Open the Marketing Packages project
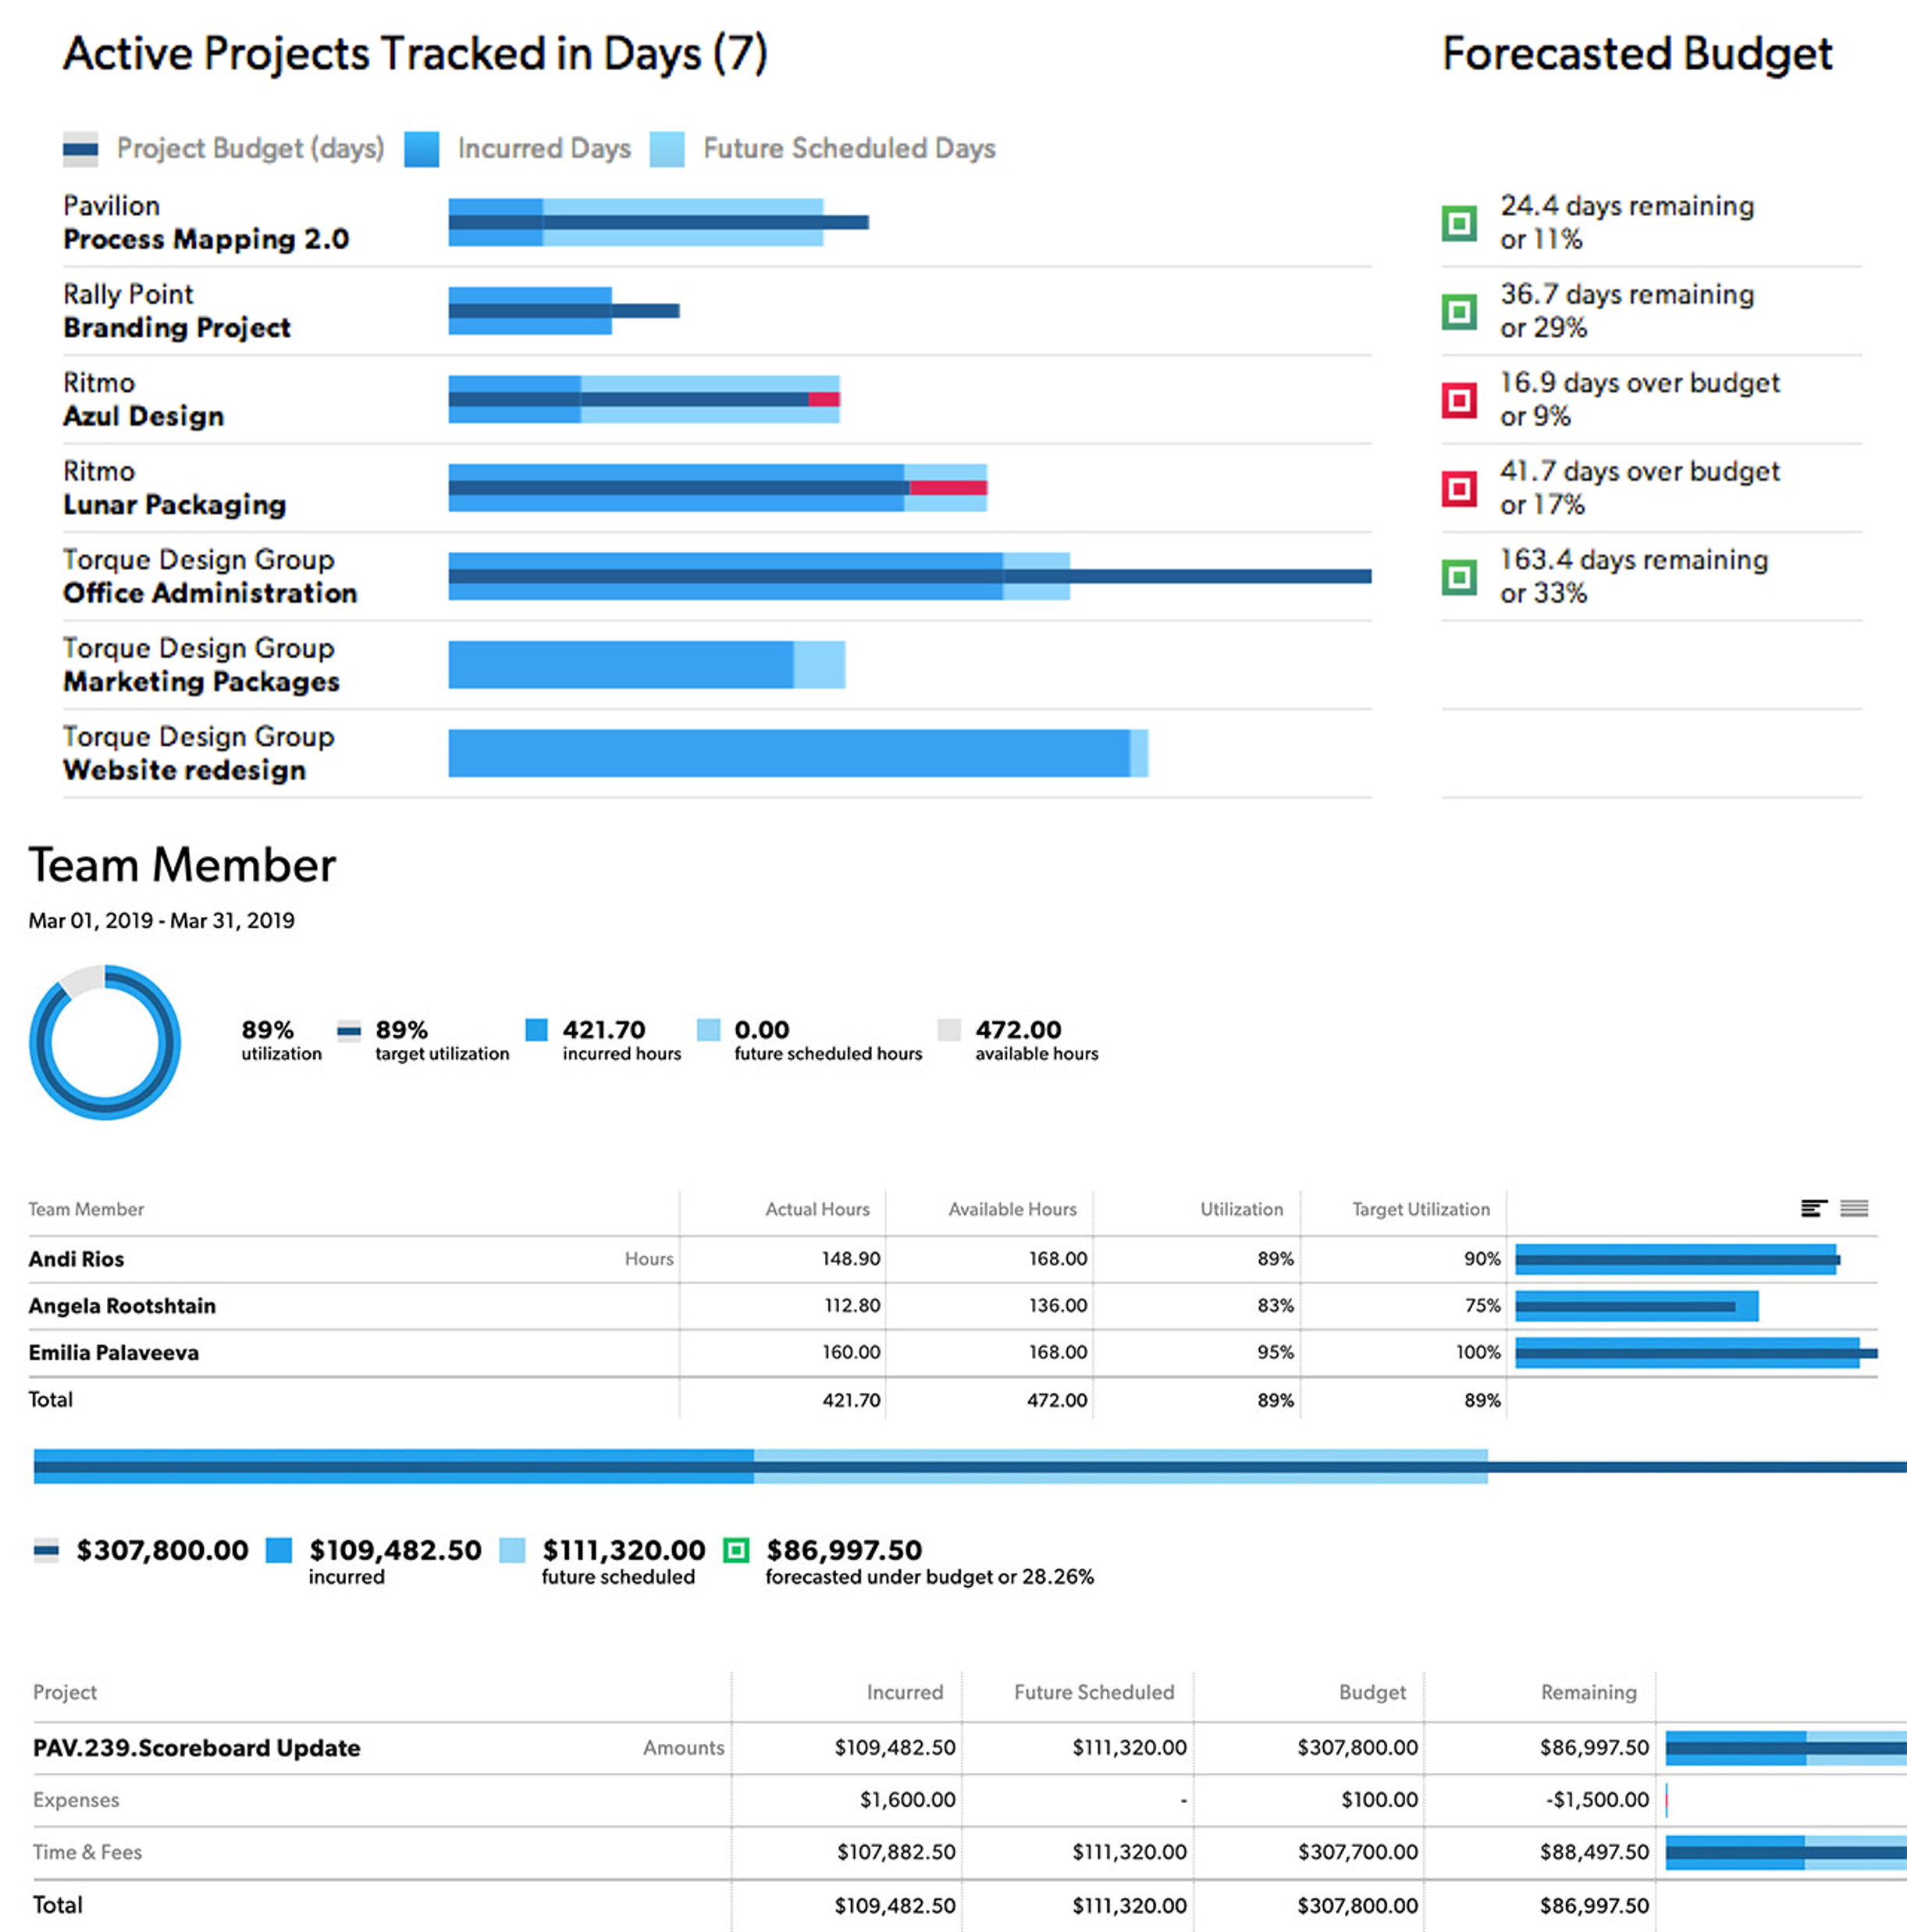 coord(201,682)
